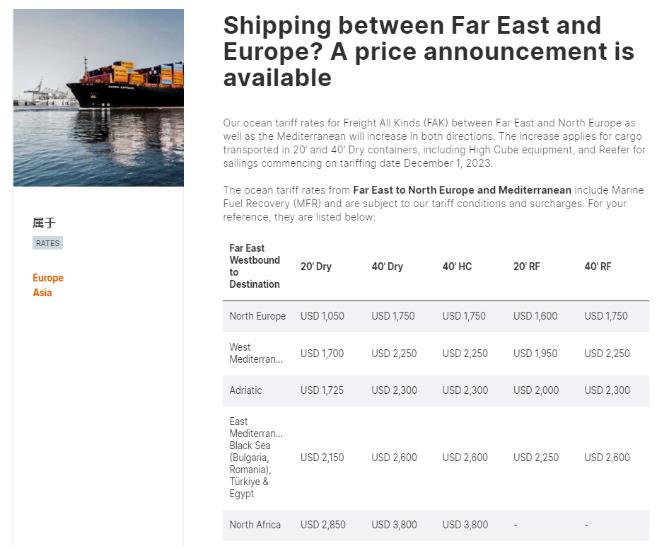658x549 pixels.
Task: Click the USD 2,850 North Africa rate
Action: tap(322, 525)
